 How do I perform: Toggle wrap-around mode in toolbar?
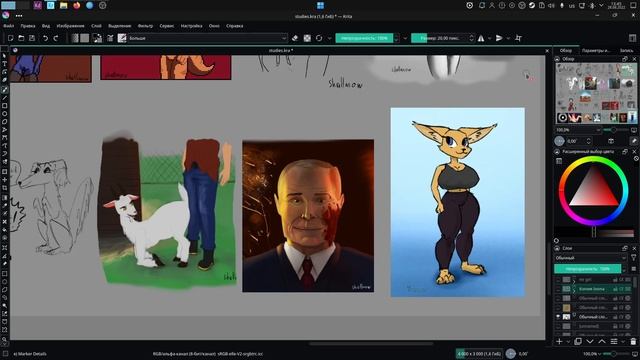(x=518, y=38)
